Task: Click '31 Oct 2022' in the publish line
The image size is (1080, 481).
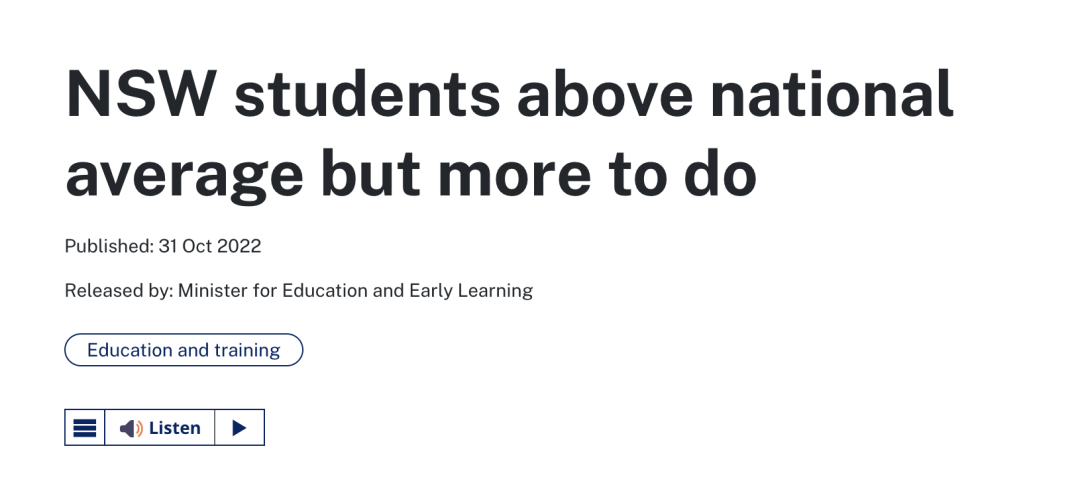Action: [210, 246]
